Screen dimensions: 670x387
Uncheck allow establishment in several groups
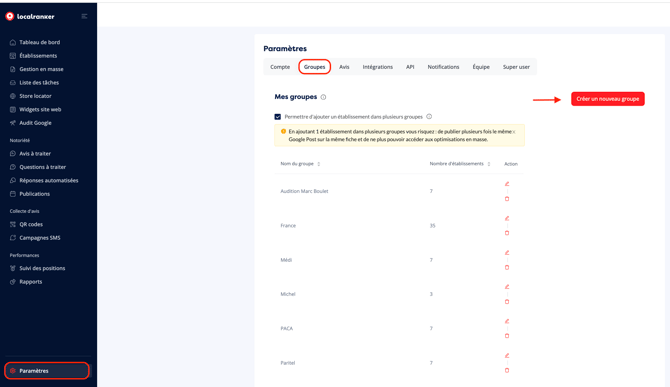coord(278,117)
